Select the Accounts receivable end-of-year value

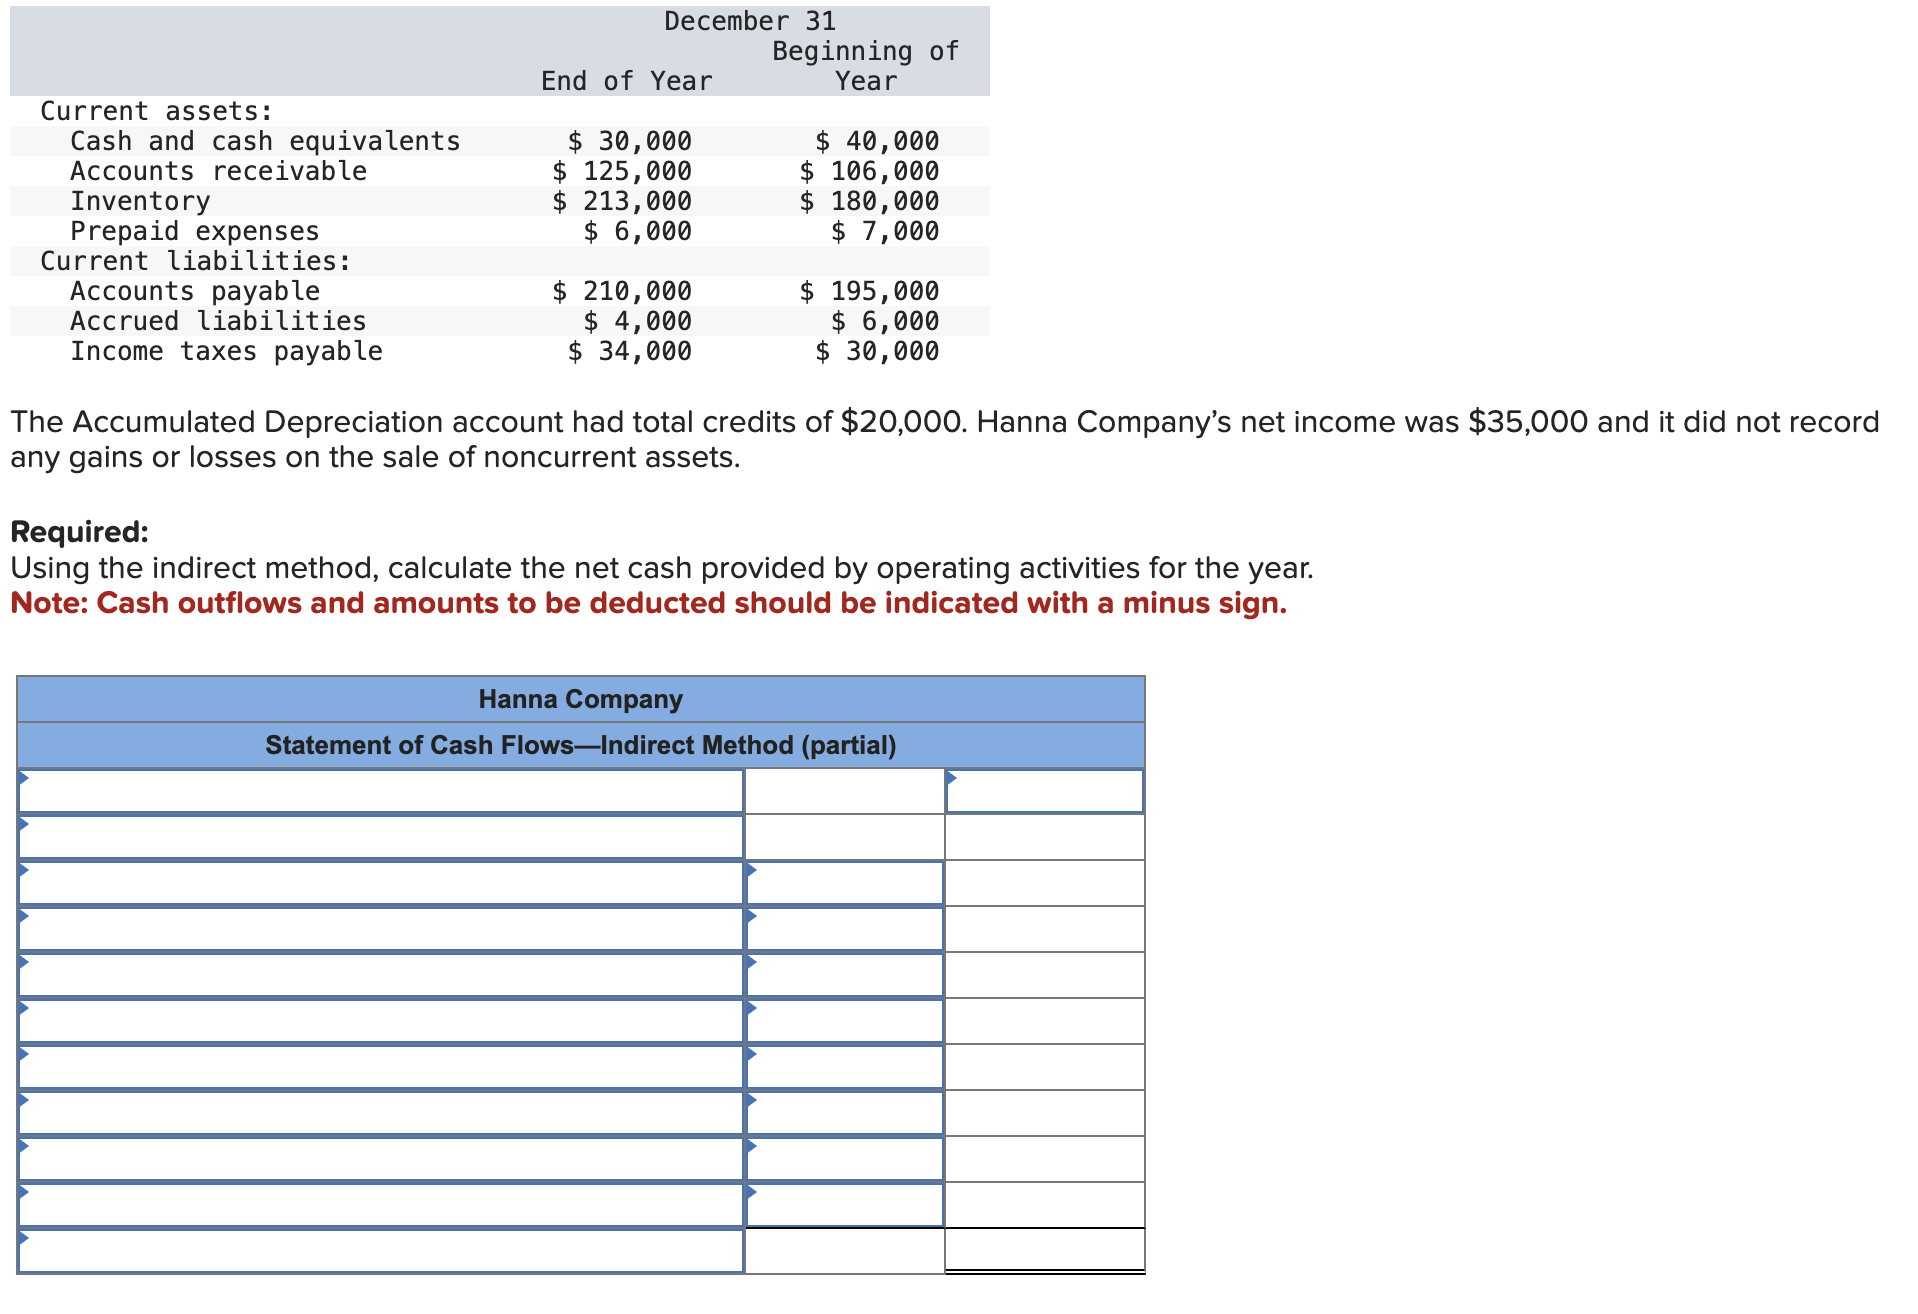[620, 171]
